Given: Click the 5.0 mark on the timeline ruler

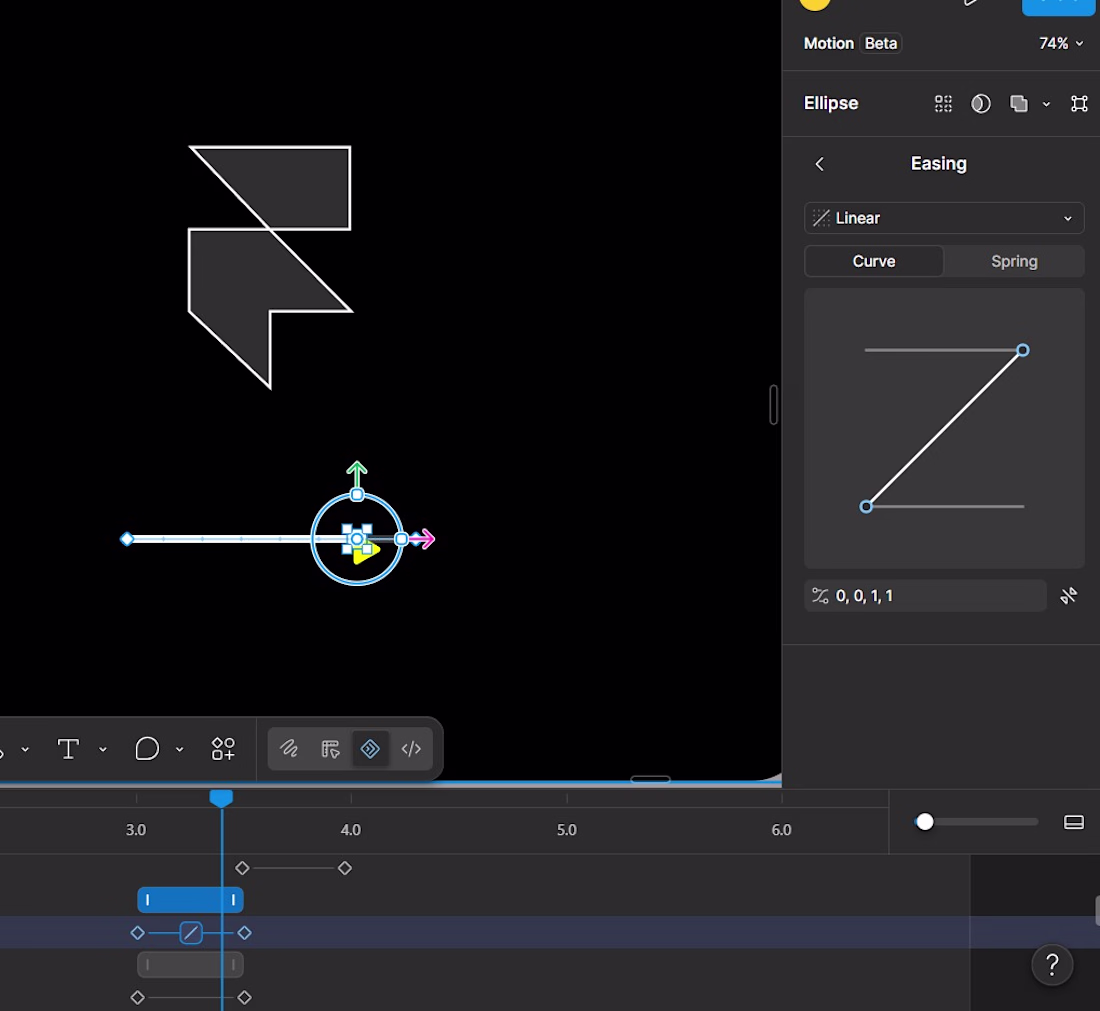Looking at the screenshot, I should [x=567, y=830].
